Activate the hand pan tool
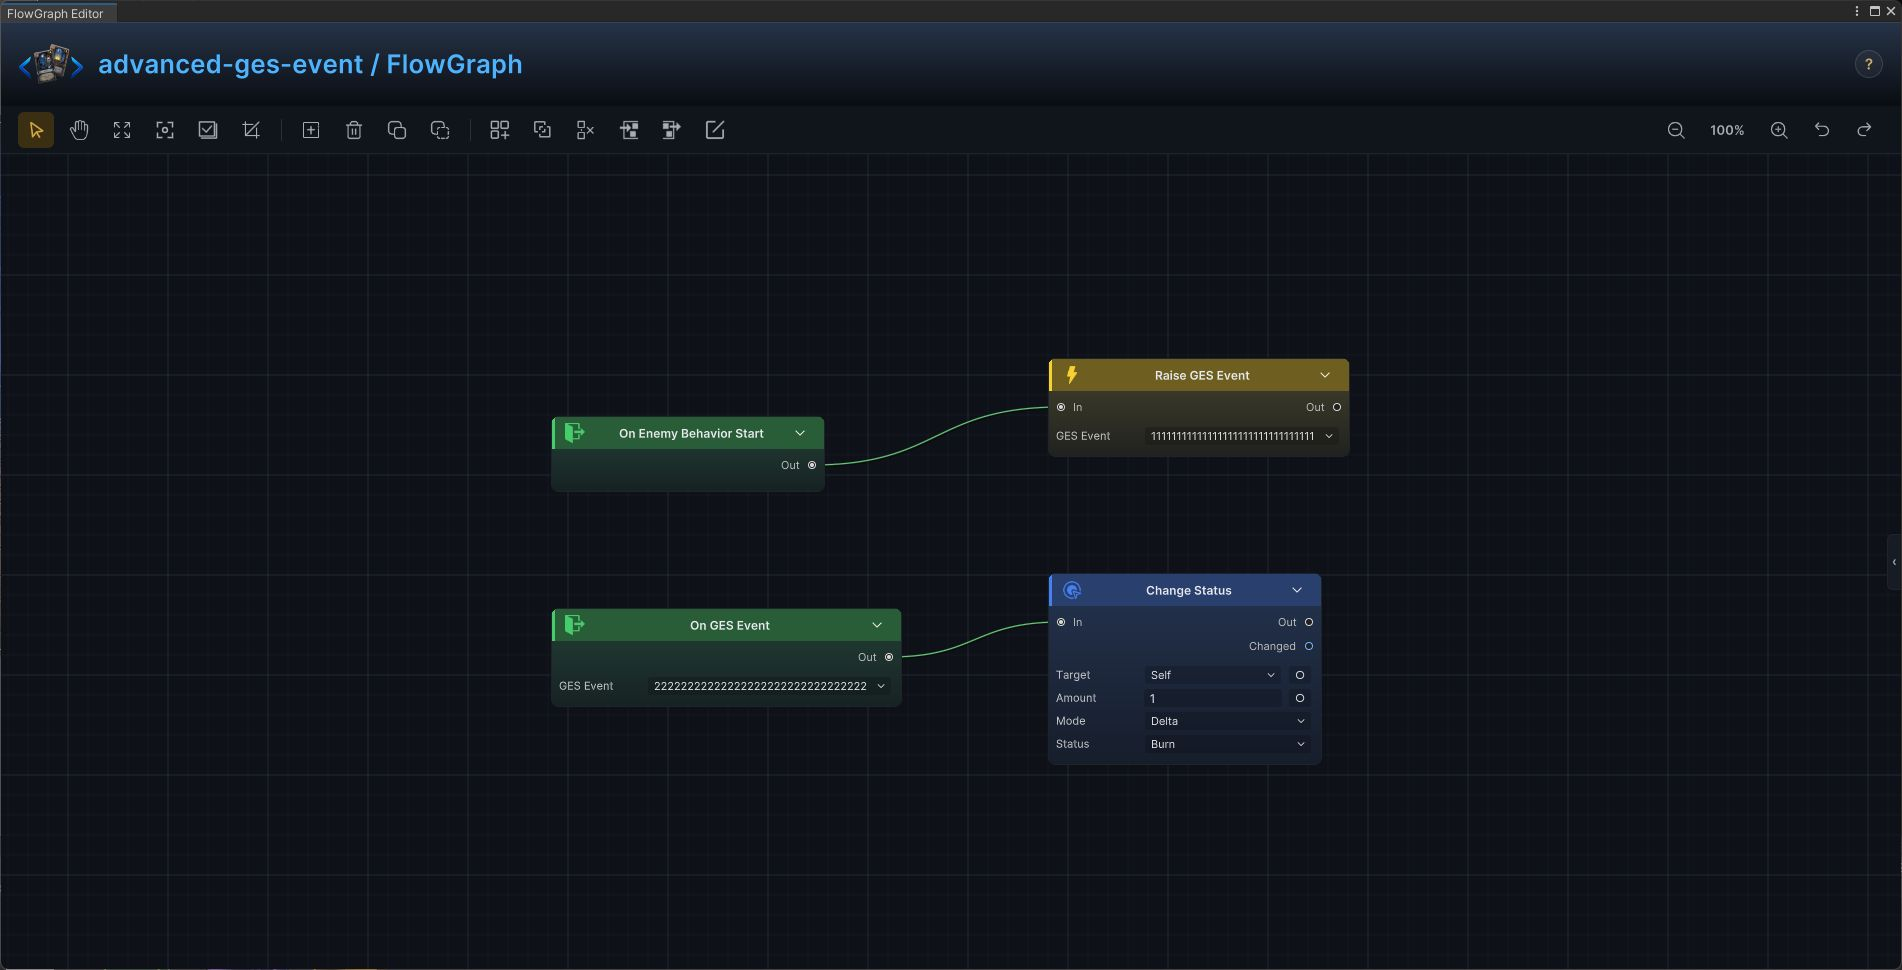Screen dimensions: 1902x970 coord(79,130)
